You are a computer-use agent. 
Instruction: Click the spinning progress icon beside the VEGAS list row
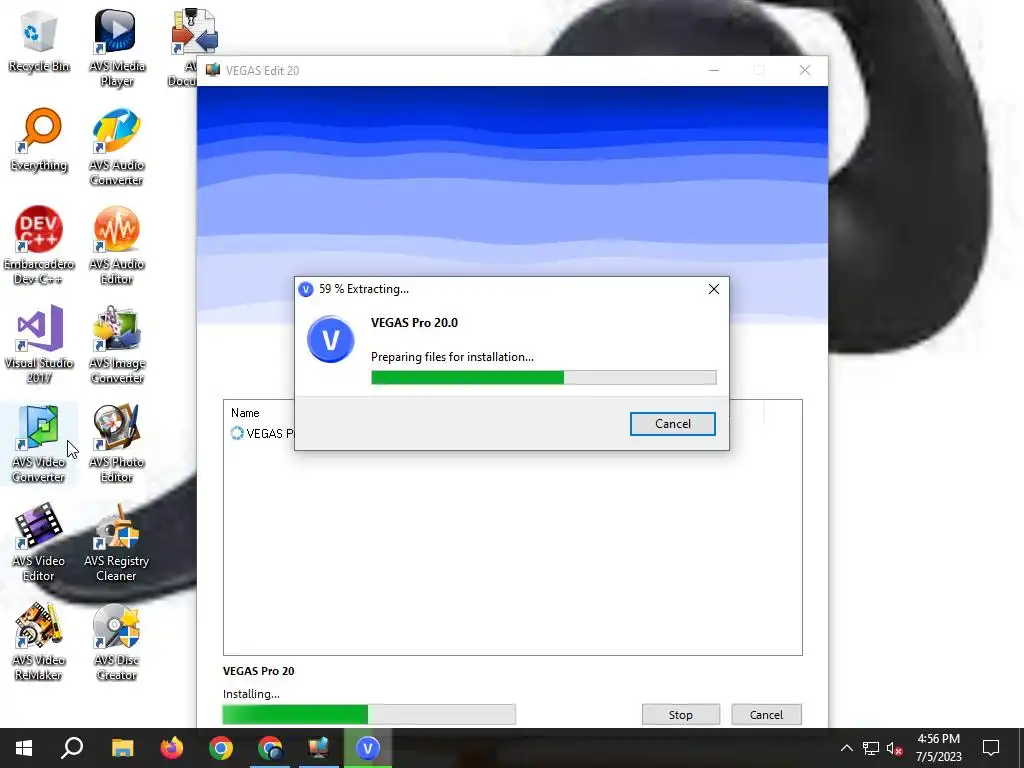(237, 433)
